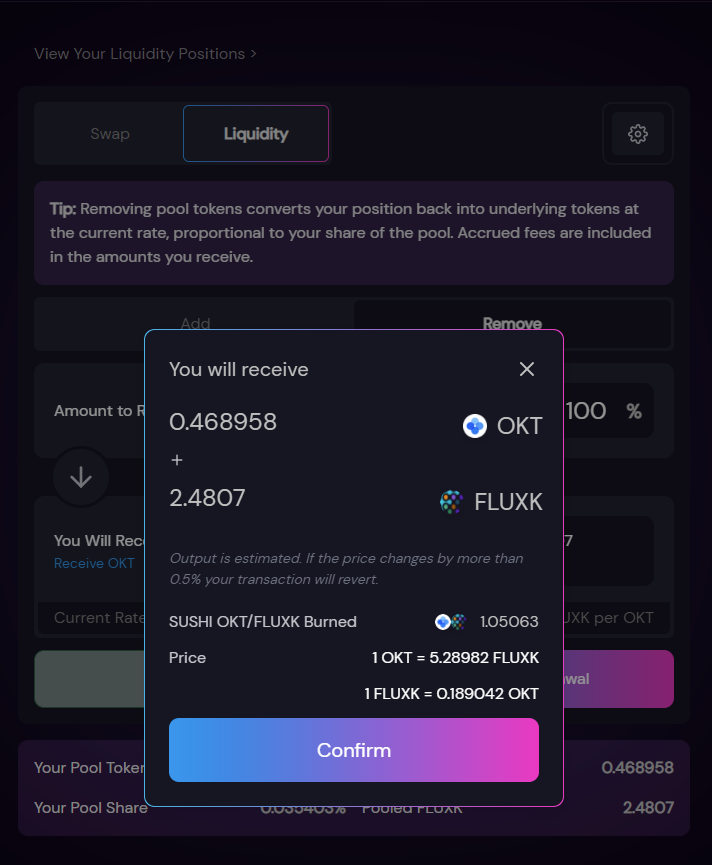
Task: Click the 2.4807 FLUXK amount in dialog
Action: coord(207,498)
